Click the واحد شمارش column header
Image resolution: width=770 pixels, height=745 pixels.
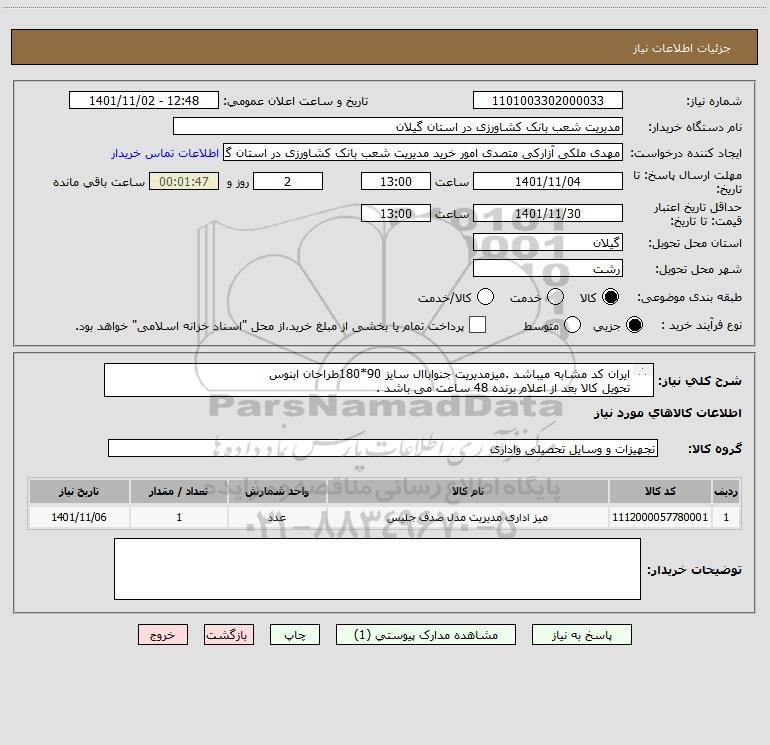tap(277, 491)
